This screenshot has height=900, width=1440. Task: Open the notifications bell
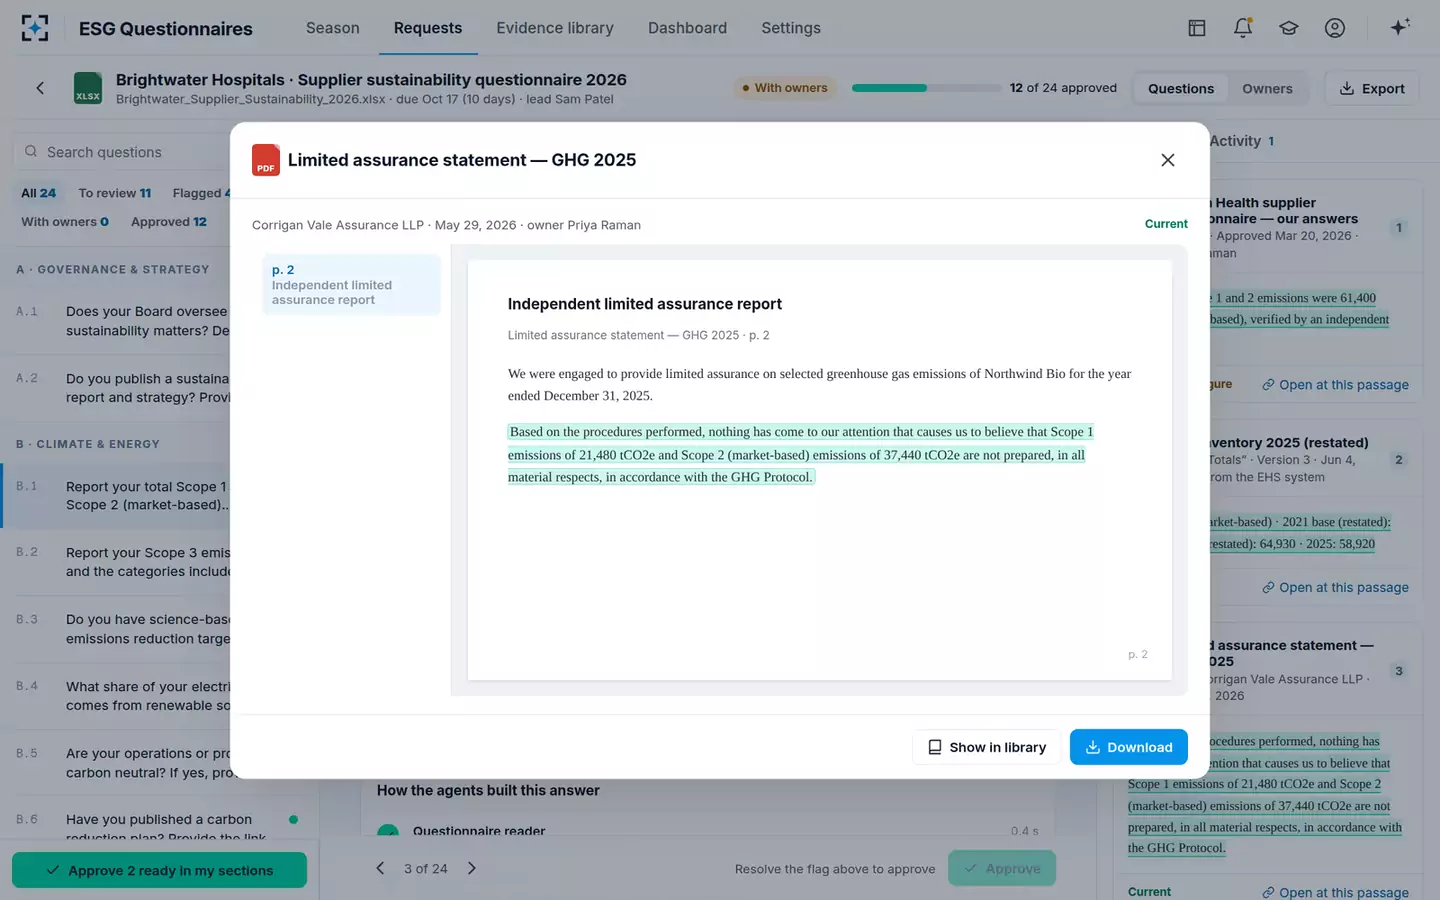coord(1243,28)
